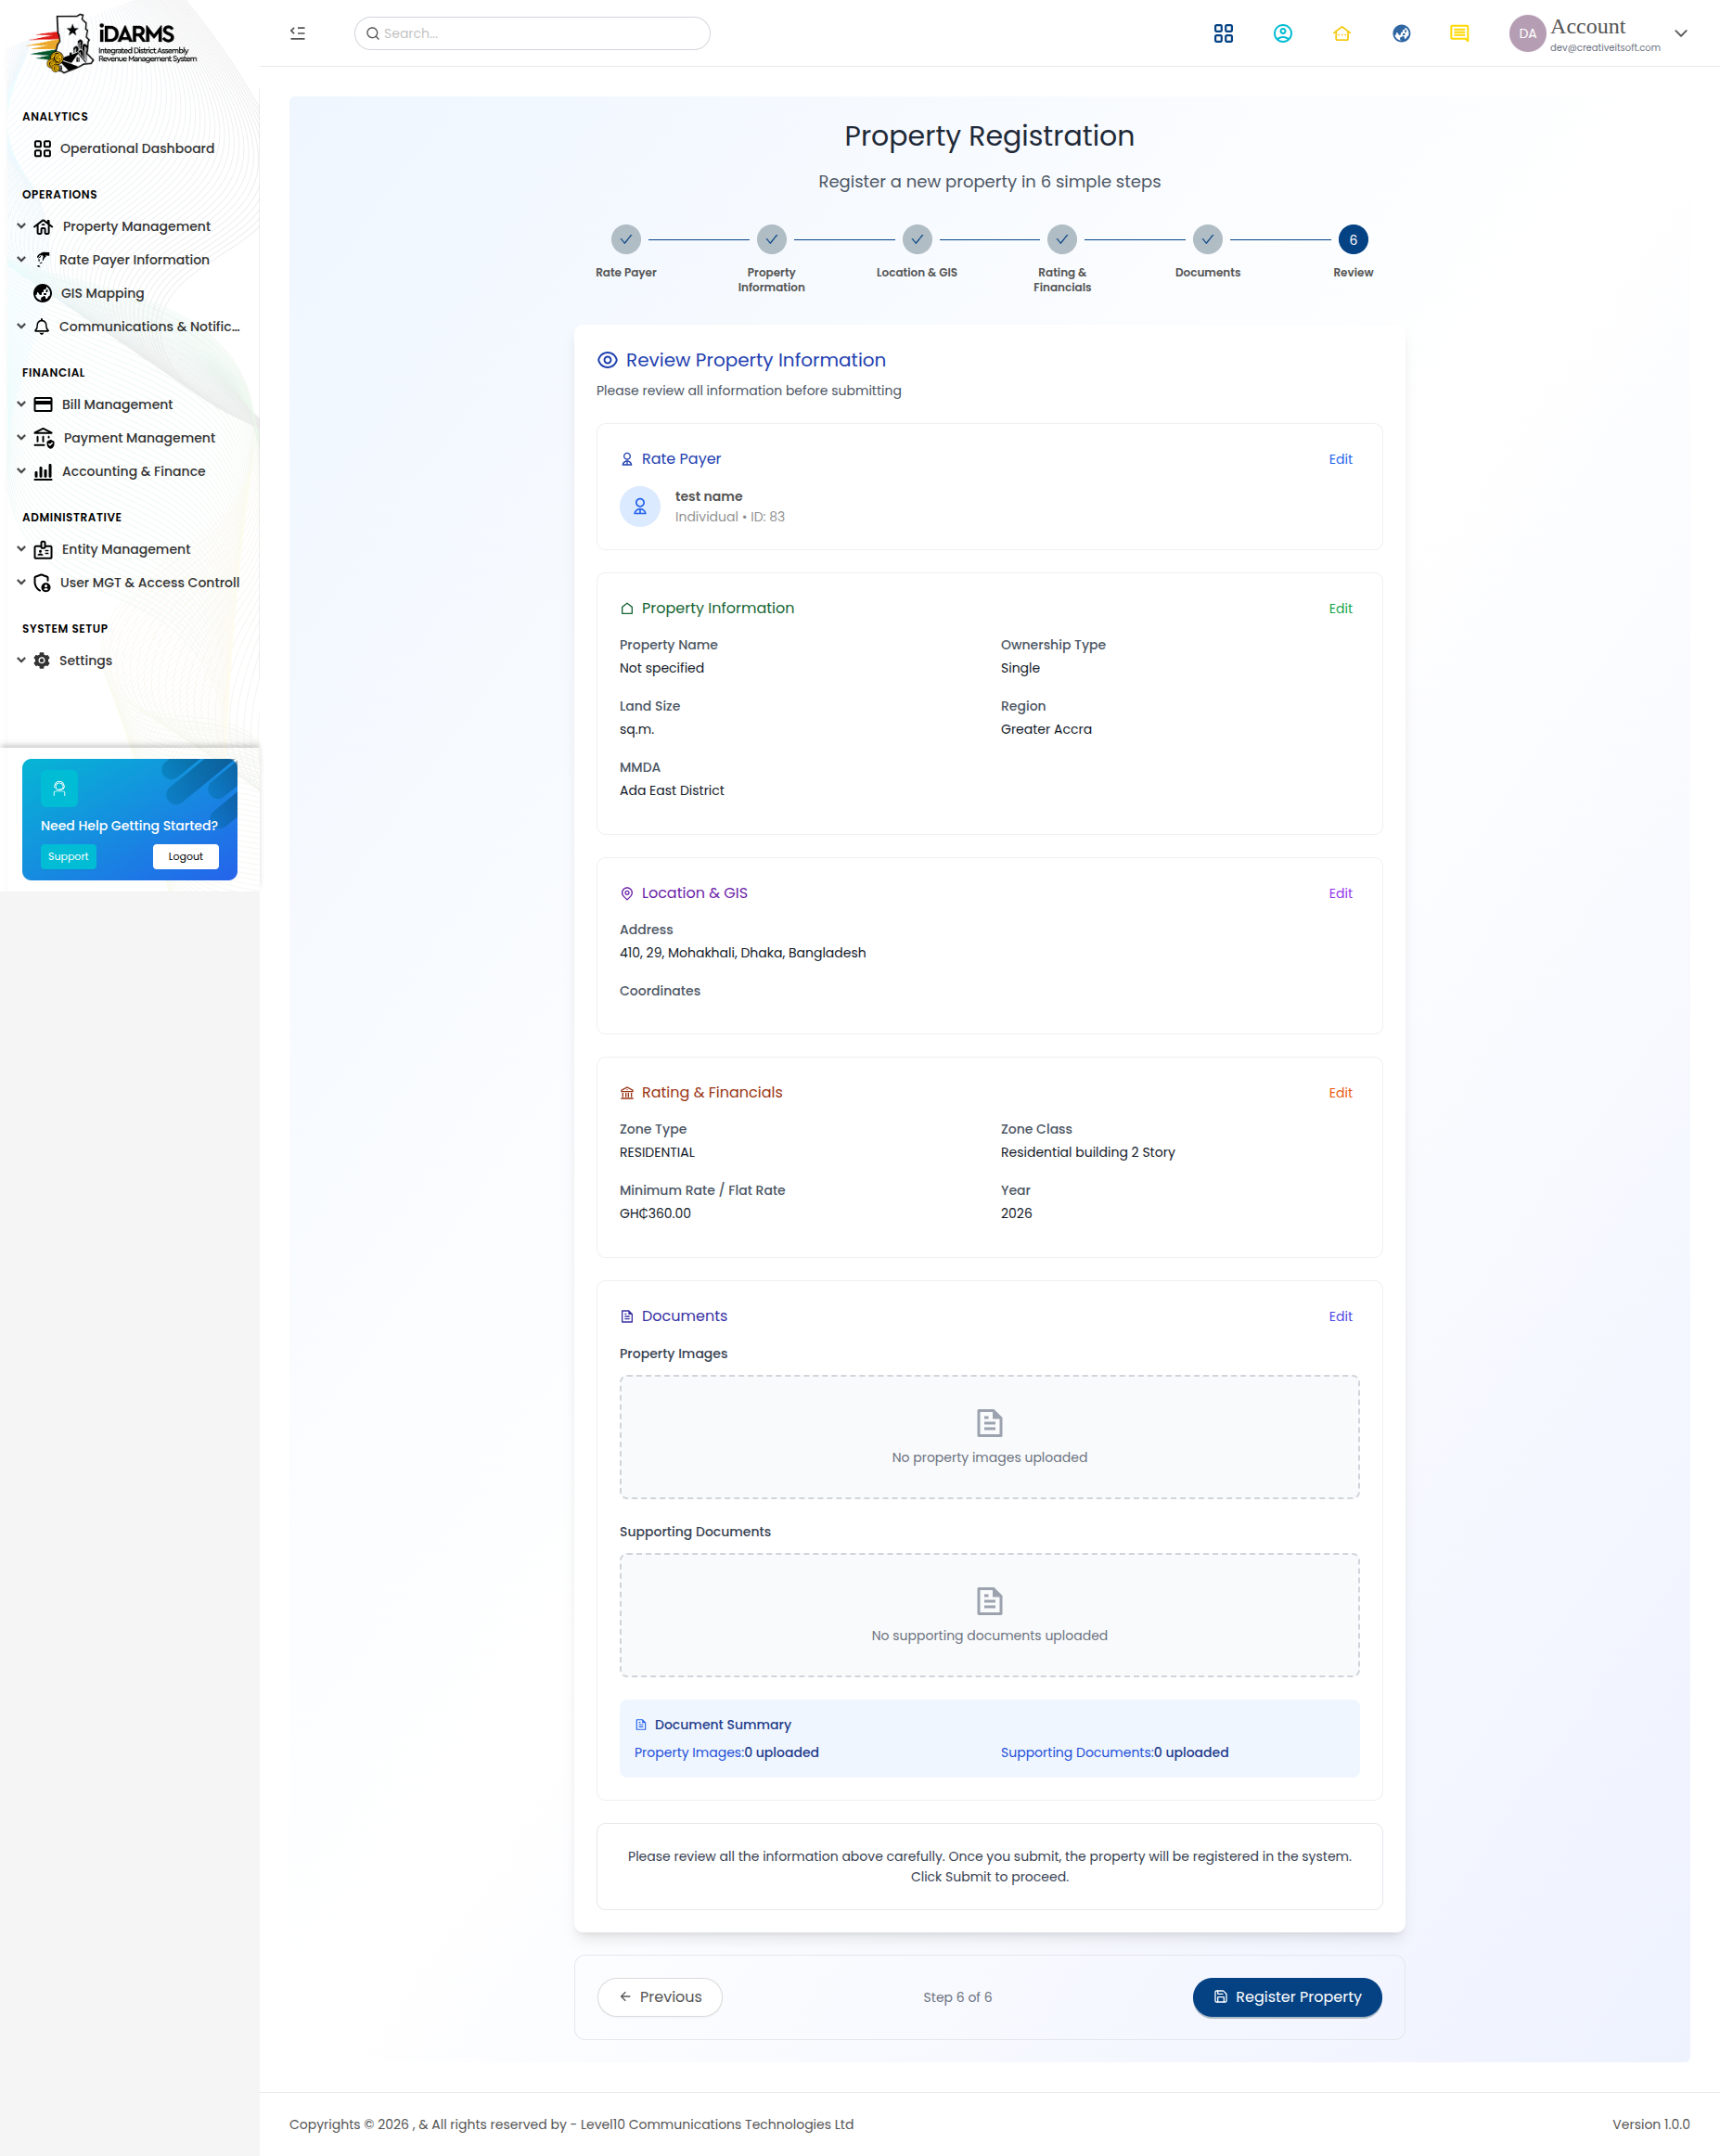
Task: Go back with the Previous button
Action: point(660,1997)
